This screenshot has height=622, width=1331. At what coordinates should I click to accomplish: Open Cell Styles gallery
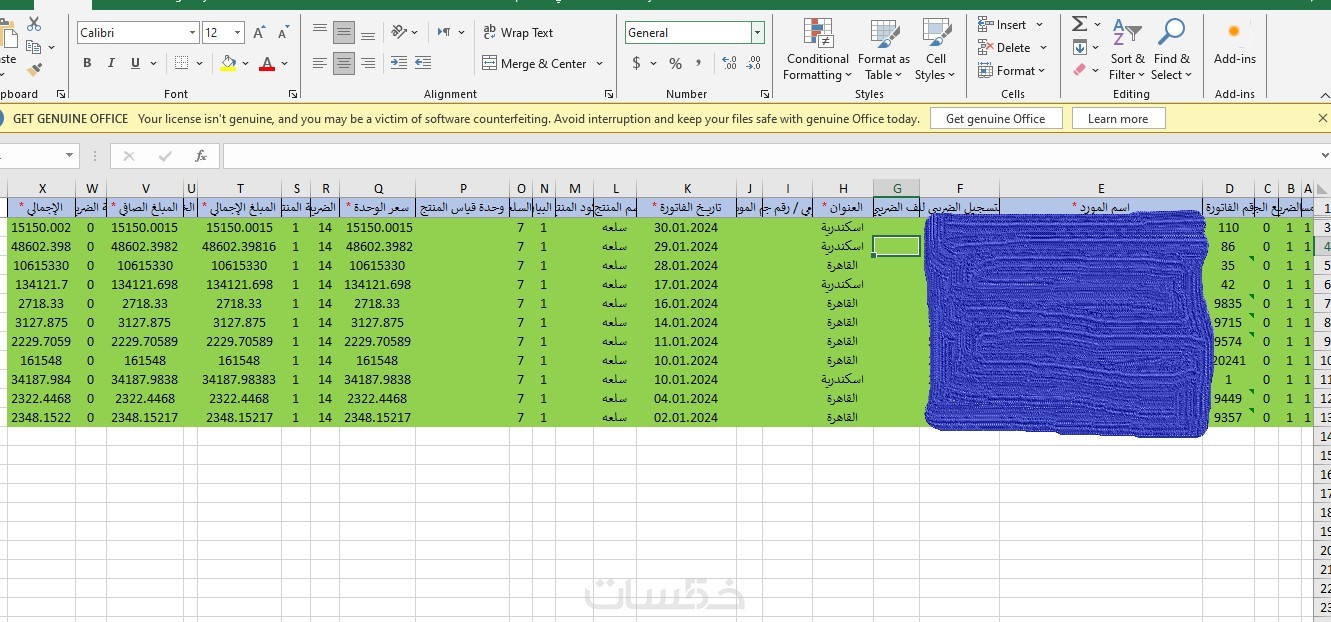[x=935, y=50]
